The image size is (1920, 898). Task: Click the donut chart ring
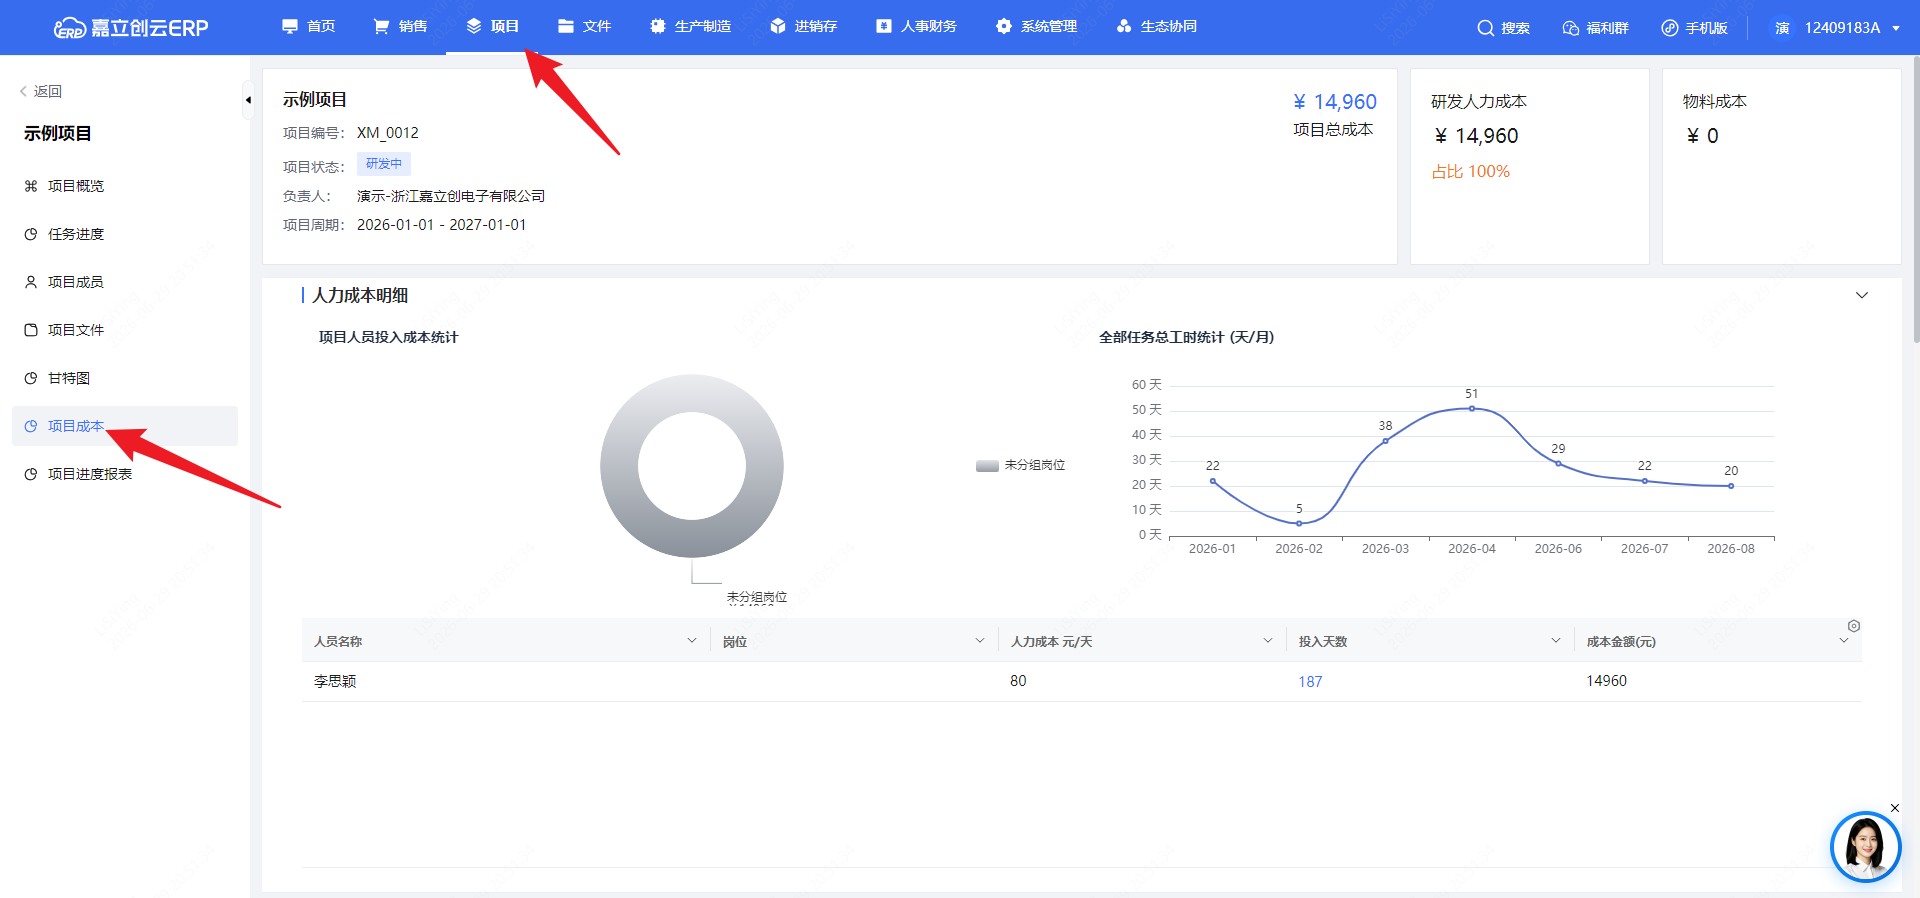tap(692, 395)
